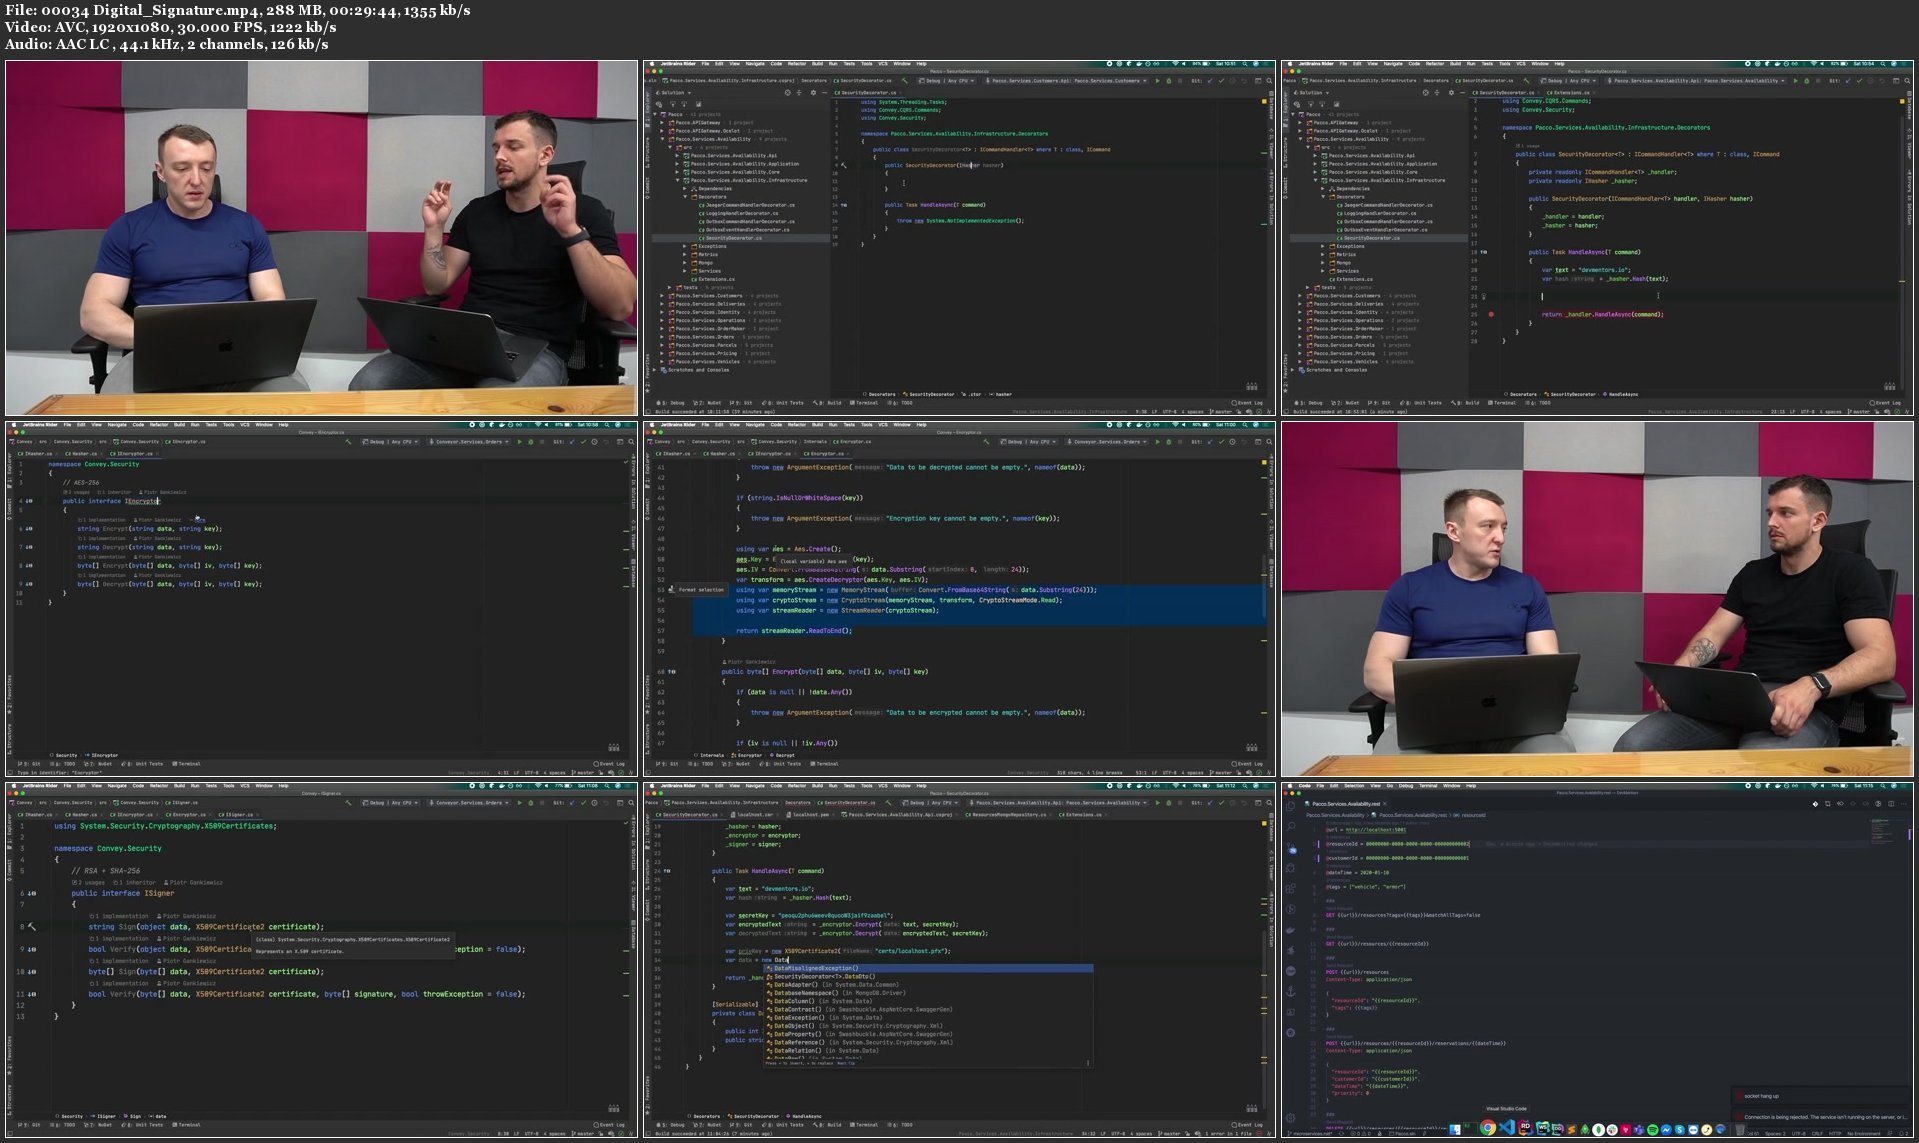
Task: Open Debug Any CPU dropdown in the frame with empty SecurityDecorator constructor
Action: click(x=947, y=81)
